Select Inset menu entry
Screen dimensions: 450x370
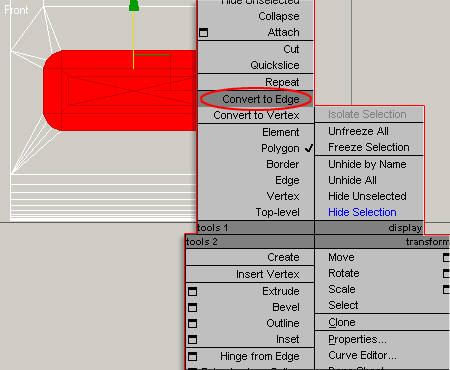(287, 339)
